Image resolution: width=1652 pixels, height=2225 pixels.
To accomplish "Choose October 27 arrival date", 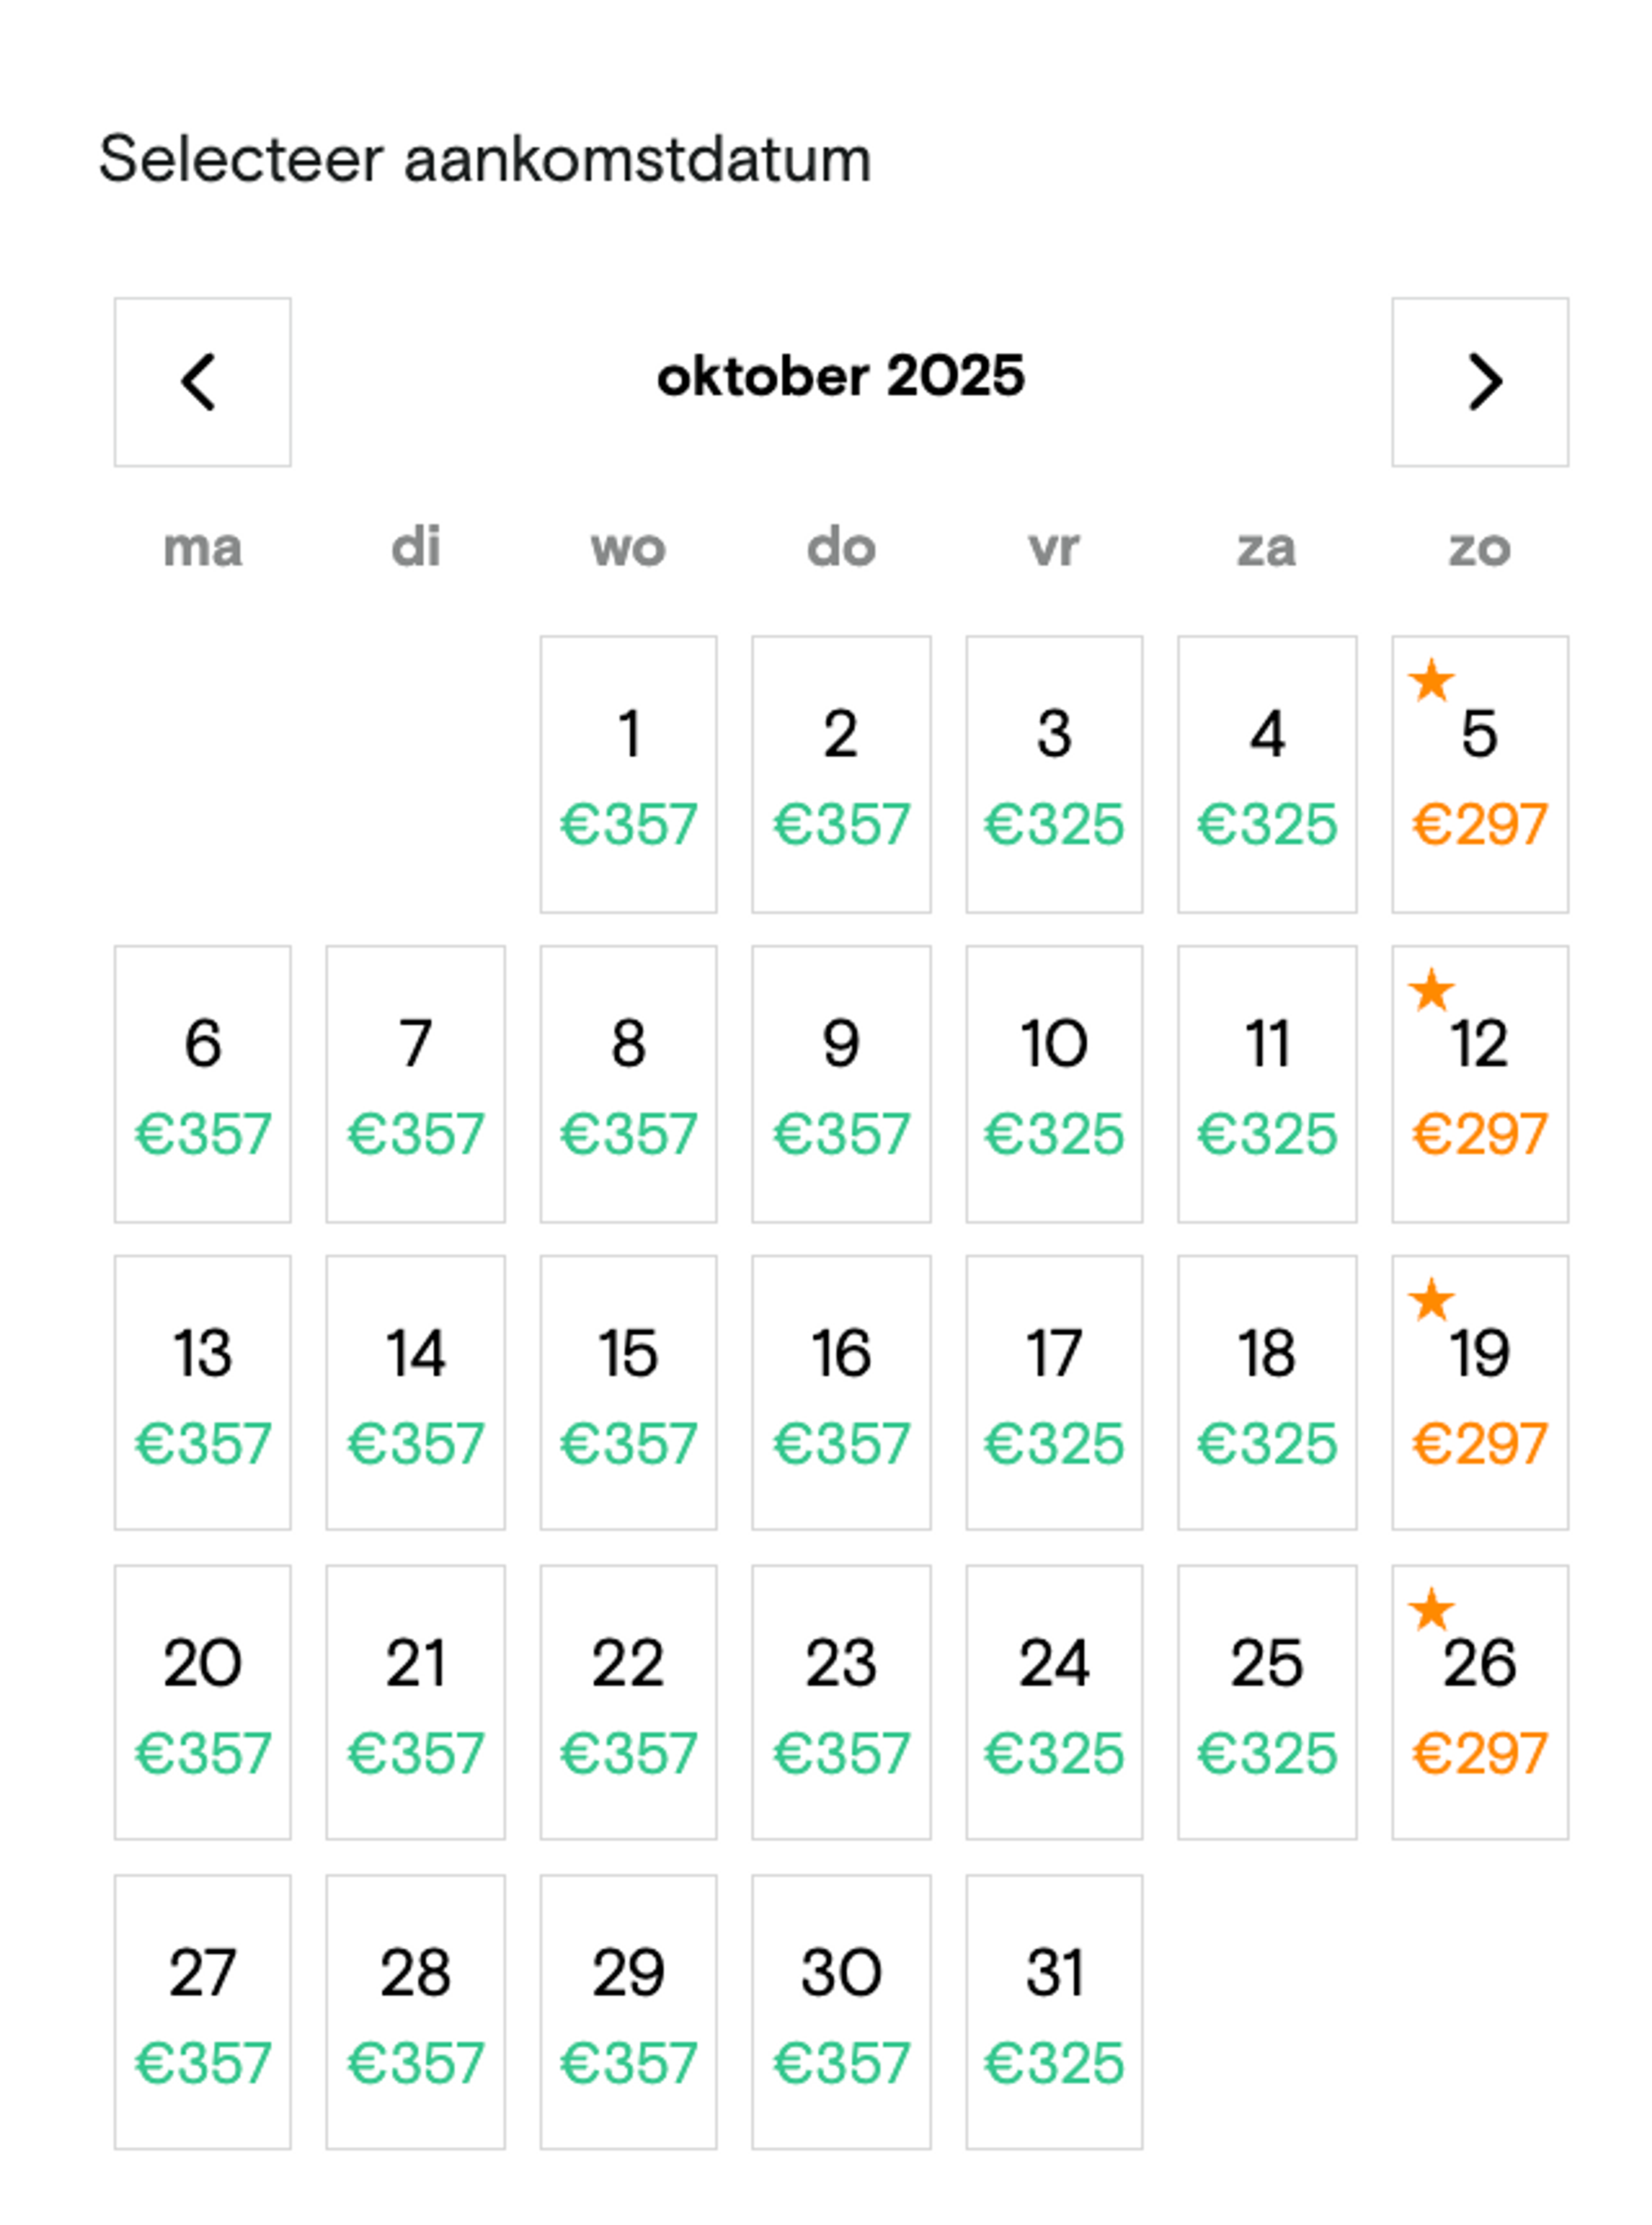I will coord(202,2011).
